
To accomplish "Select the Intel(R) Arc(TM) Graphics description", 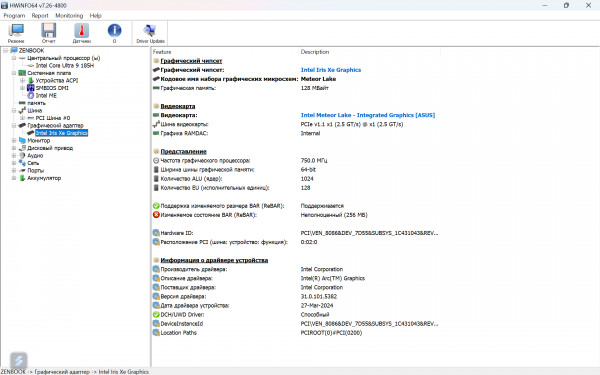I will pyautogui.click(x=333, y=278).
